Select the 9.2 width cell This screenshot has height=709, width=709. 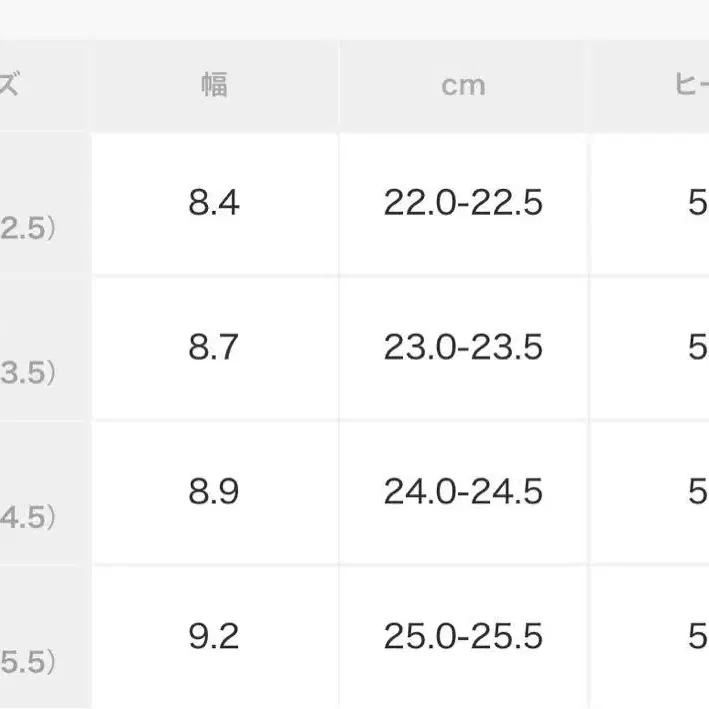coord(214,636)
